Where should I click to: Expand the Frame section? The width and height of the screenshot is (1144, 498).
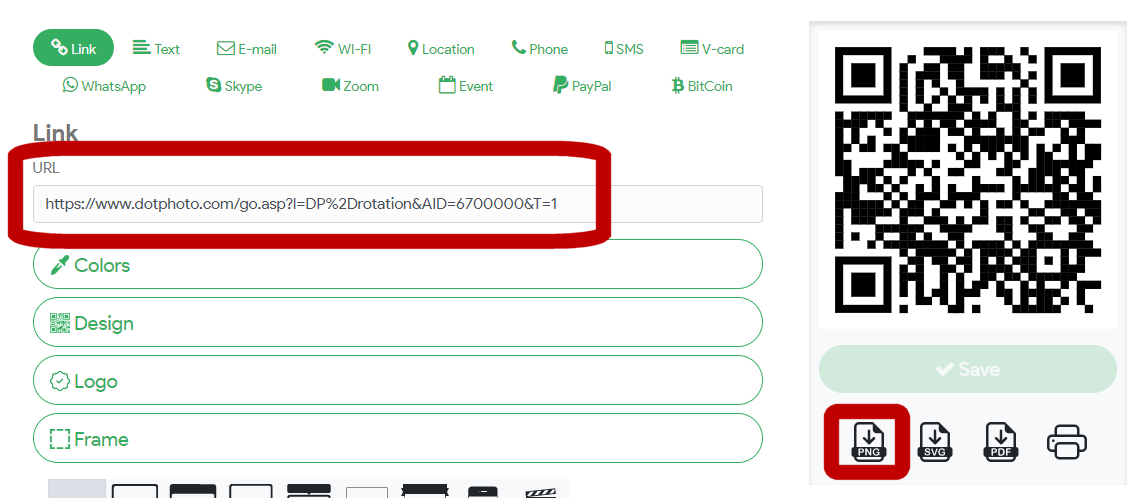tap(398, 438)
